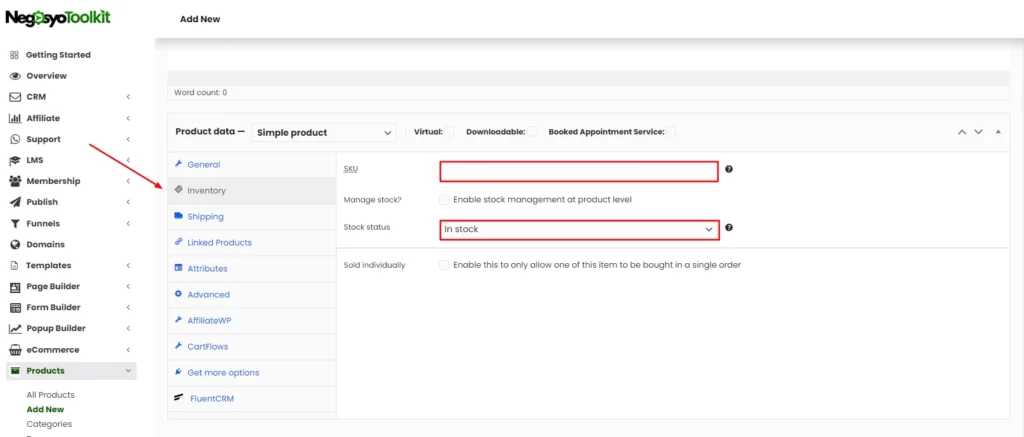The height and width of the screenshot is (437, 1024).
Task: Click the NegosyoToolkit logo
Action: [x=58, y=17]
